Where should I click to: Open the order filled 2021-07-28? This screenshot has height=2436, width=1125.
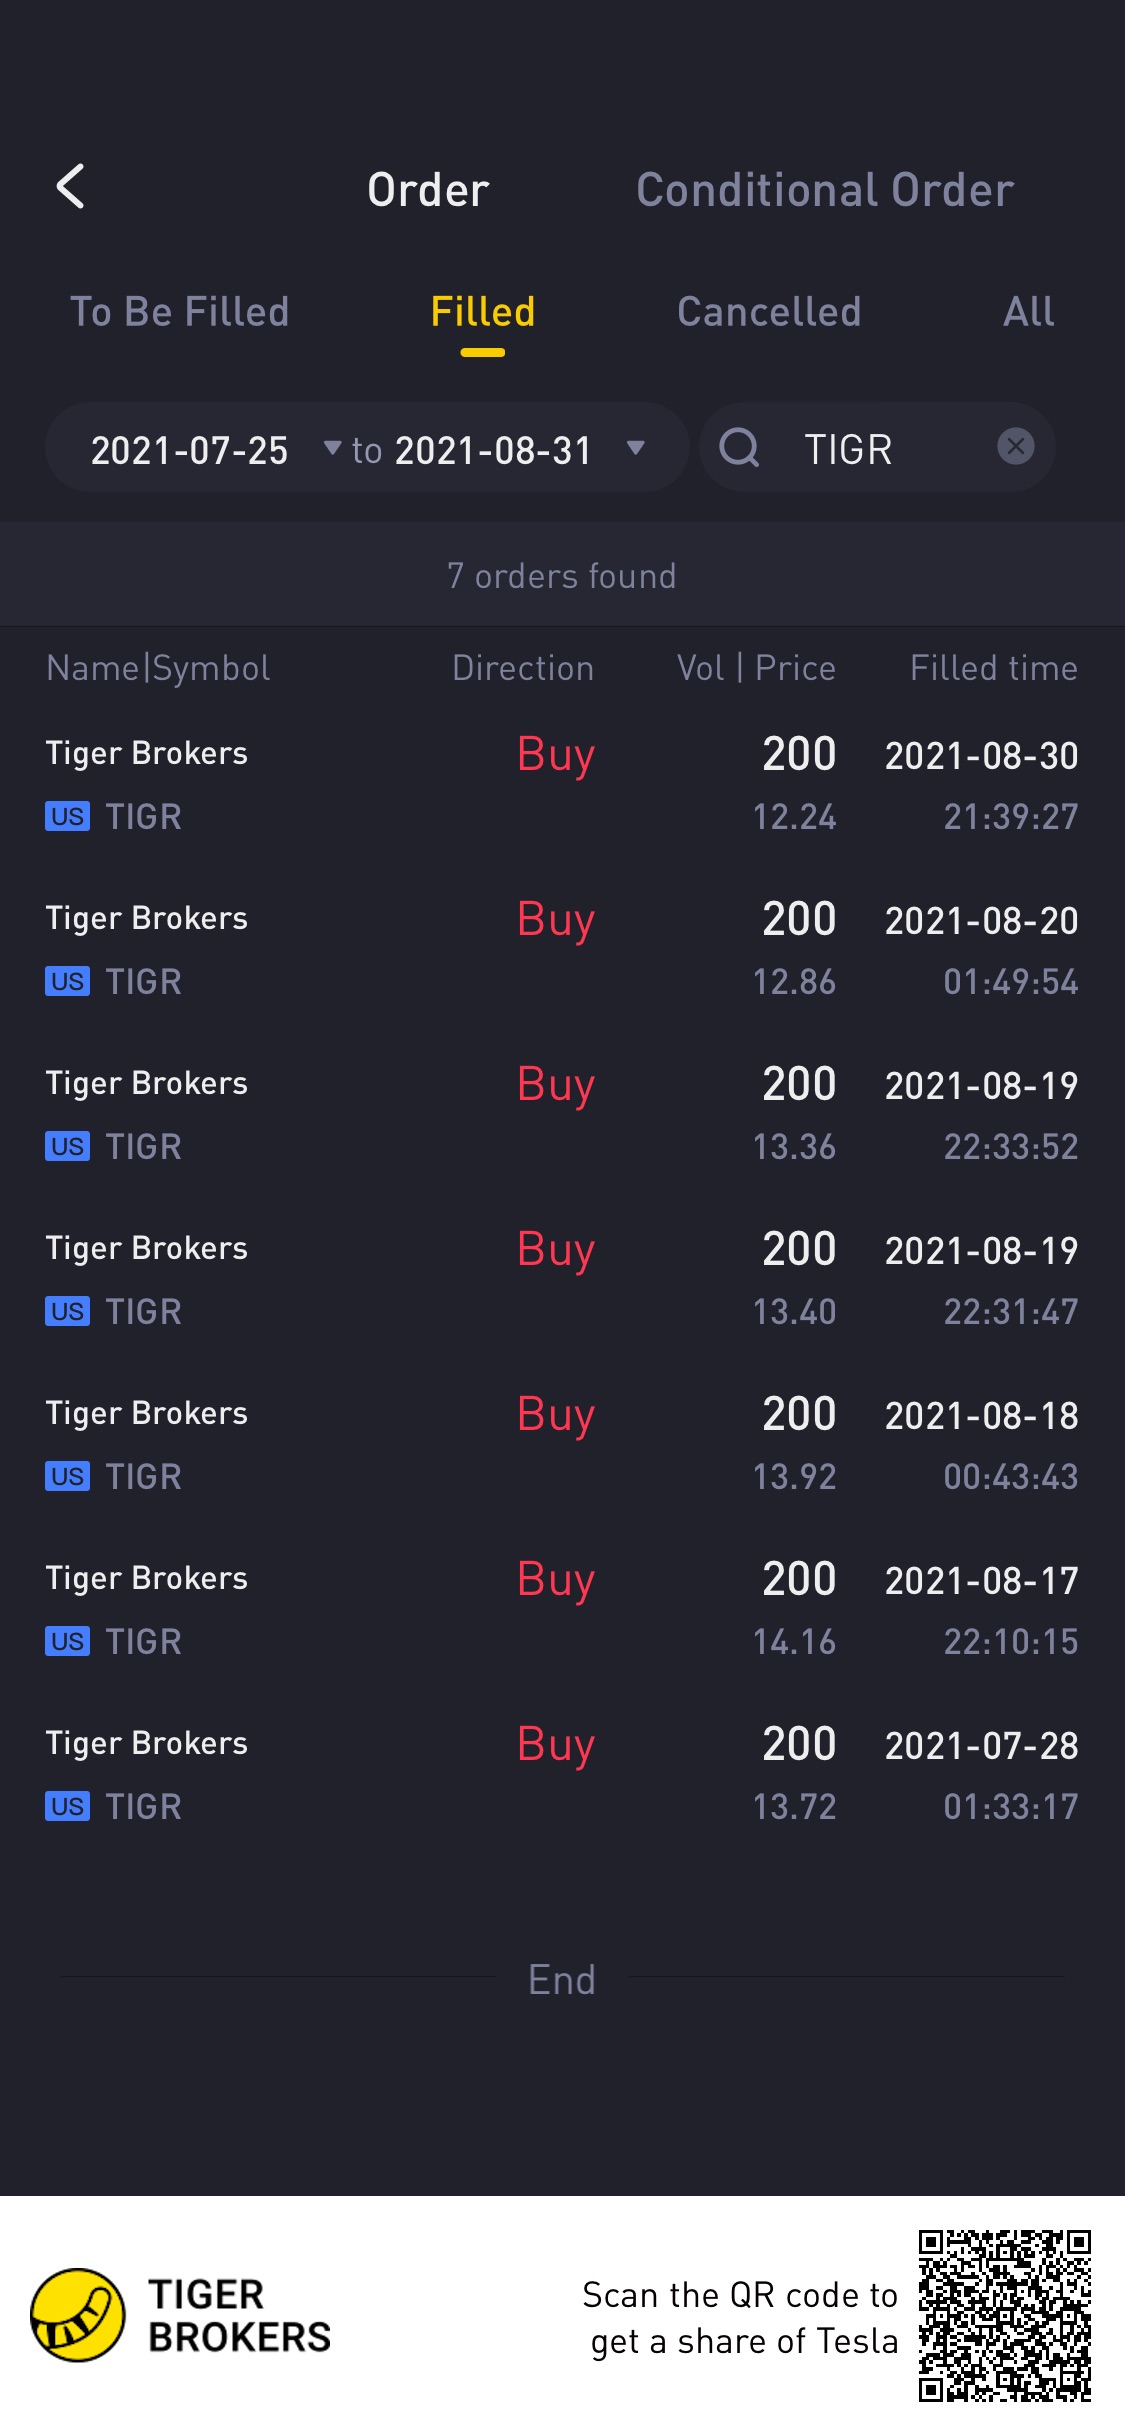[562, 1774]
